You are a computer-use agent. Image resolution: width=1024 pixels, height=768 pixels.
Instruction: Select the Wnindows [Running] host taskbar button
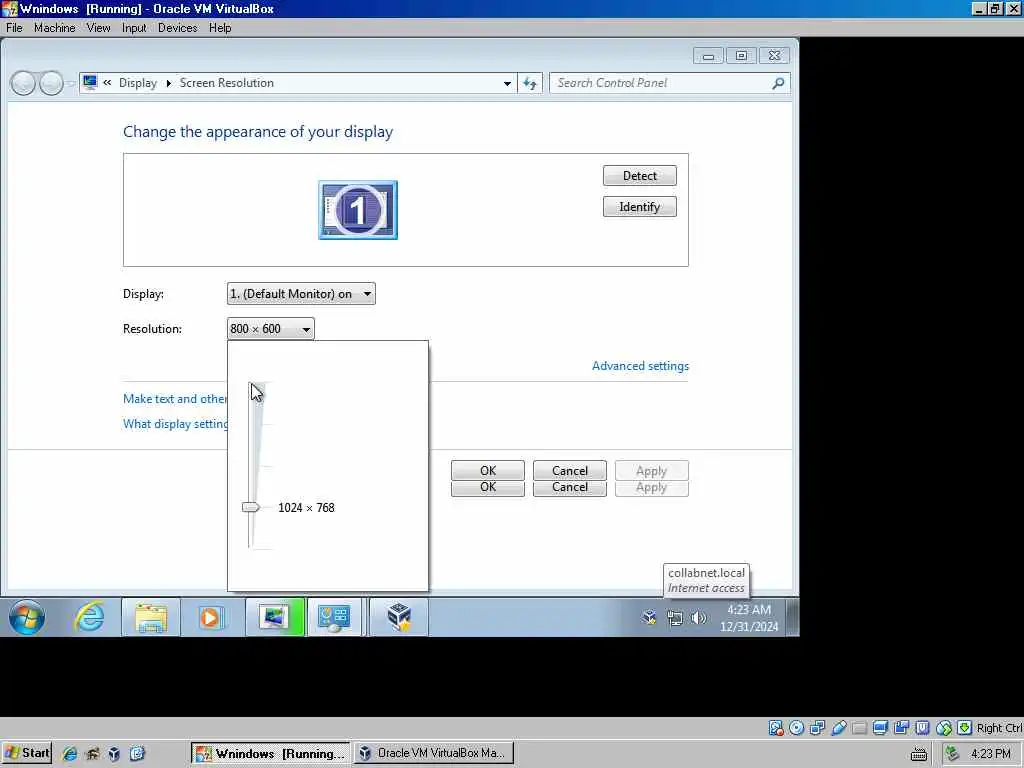(x=270, y=753)
